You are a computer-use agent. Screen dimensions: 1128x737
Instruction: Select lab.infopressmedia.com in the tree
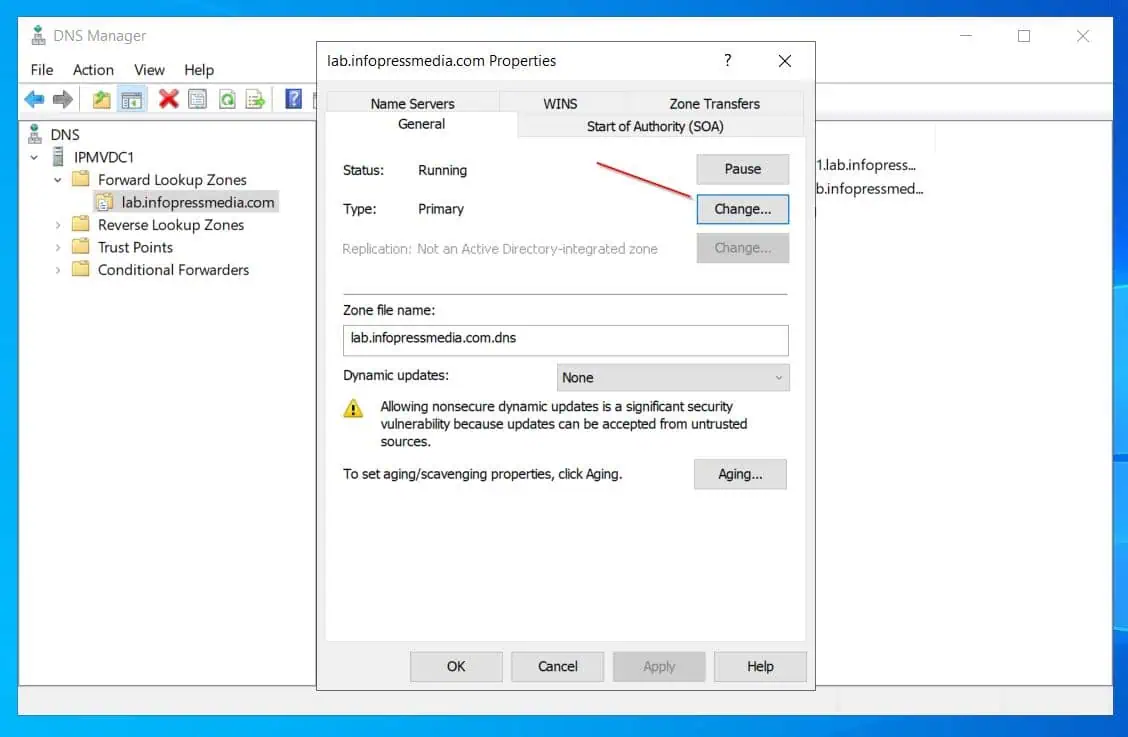point(198,202)
